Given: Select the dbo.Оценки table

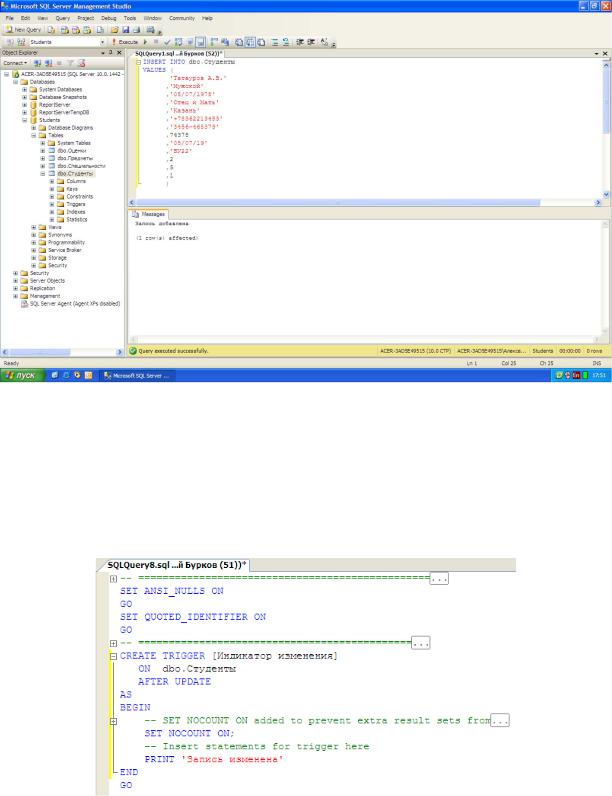Looking at the screenshot, I should click(72, 151).
